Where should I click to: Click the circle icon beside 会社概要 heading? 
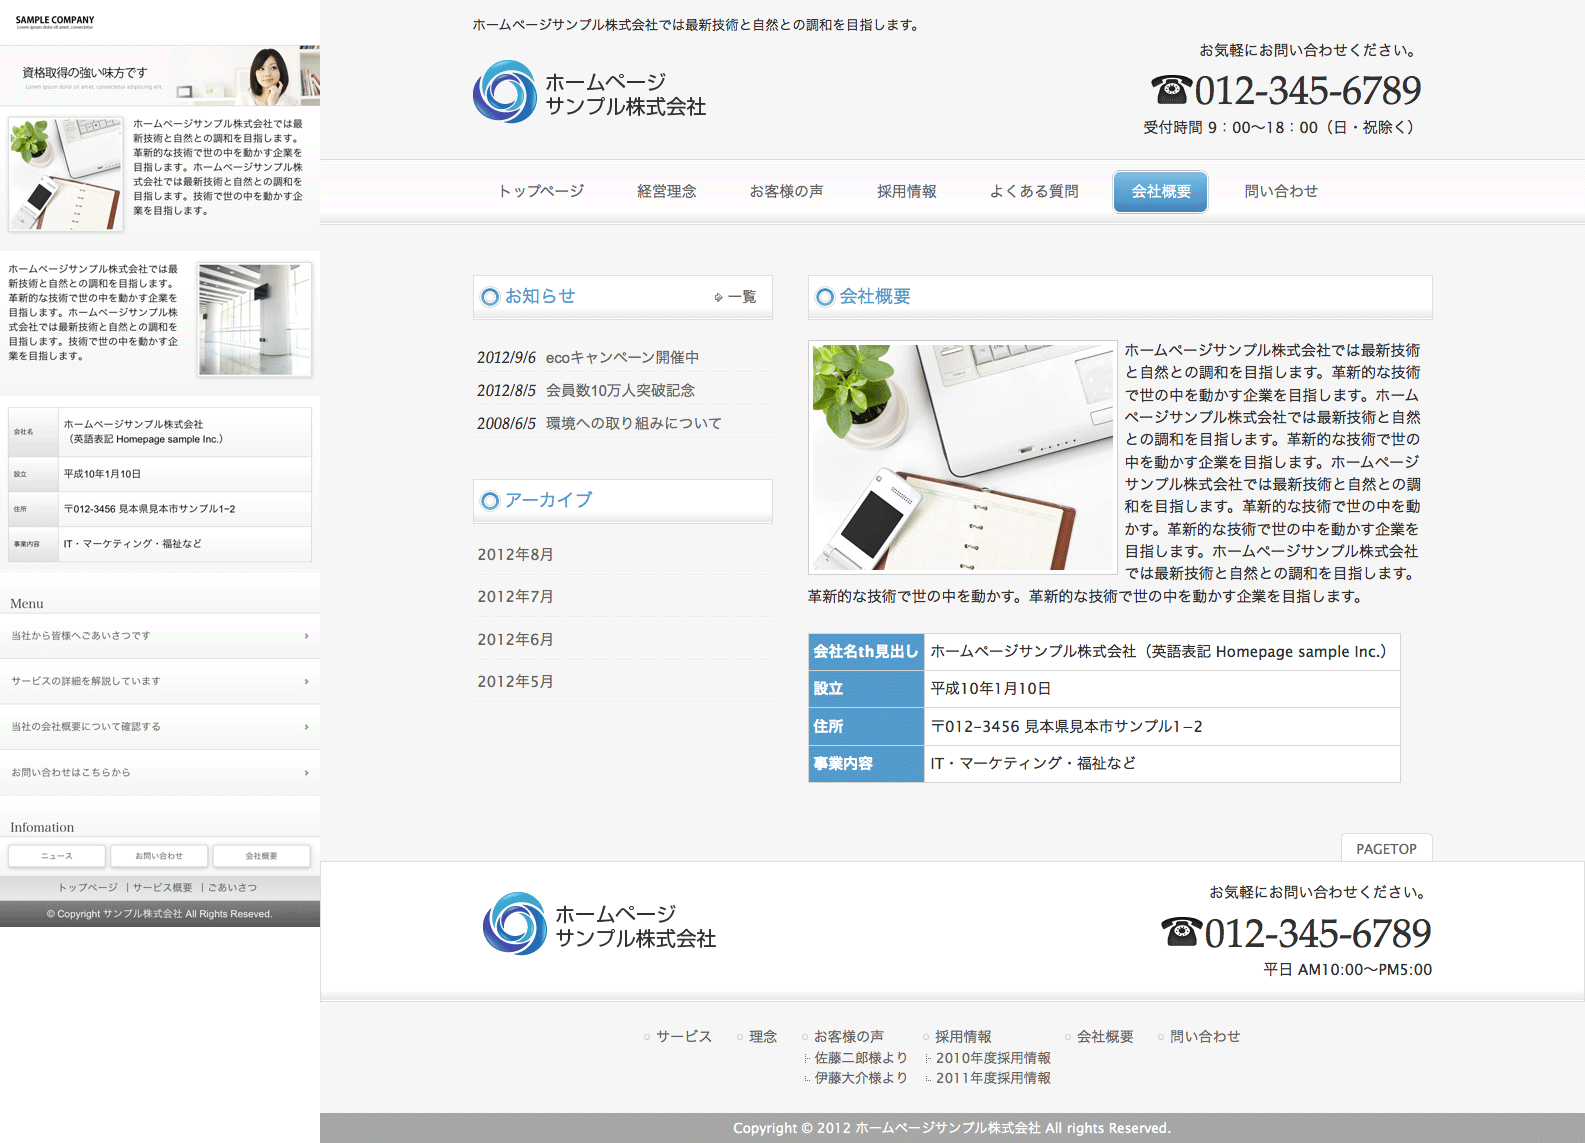[825, 297]
